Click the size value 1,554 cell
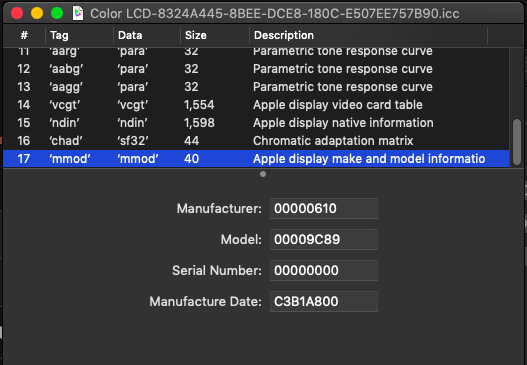527x365 pixels. coord(199,105)
